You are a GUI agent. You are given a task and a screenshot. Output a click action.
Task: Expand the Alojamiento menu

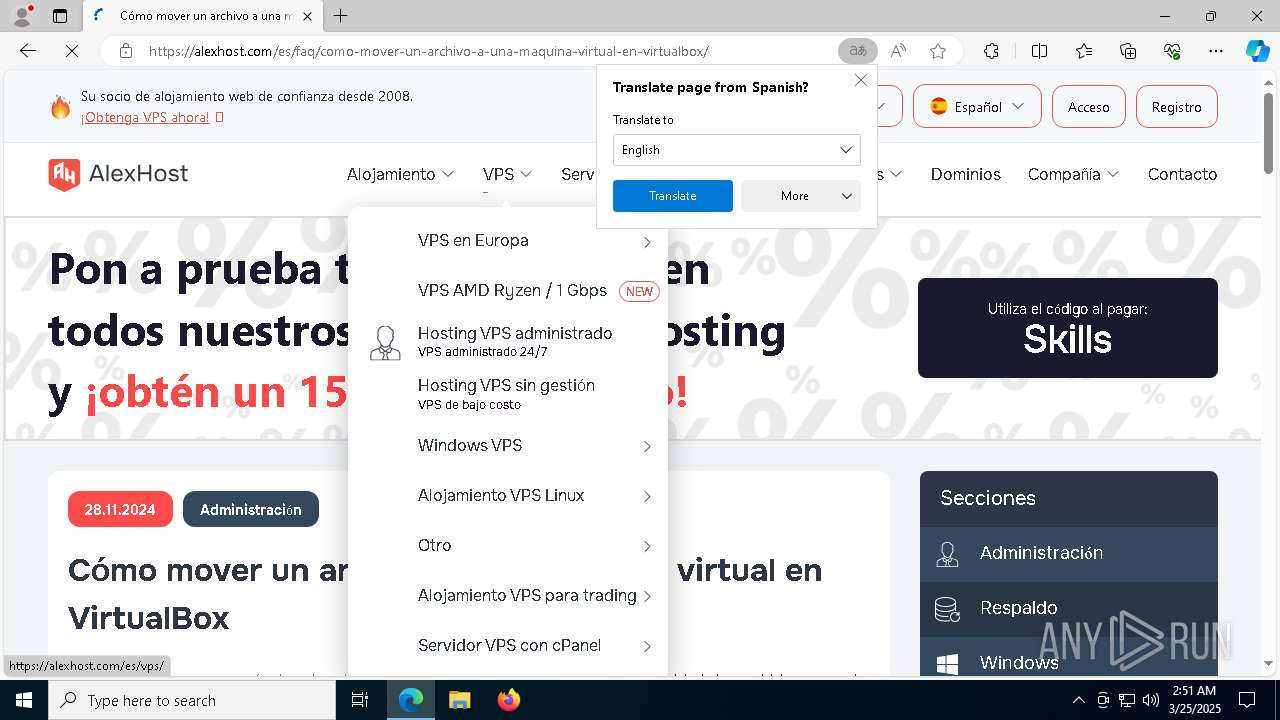point(400,174)
